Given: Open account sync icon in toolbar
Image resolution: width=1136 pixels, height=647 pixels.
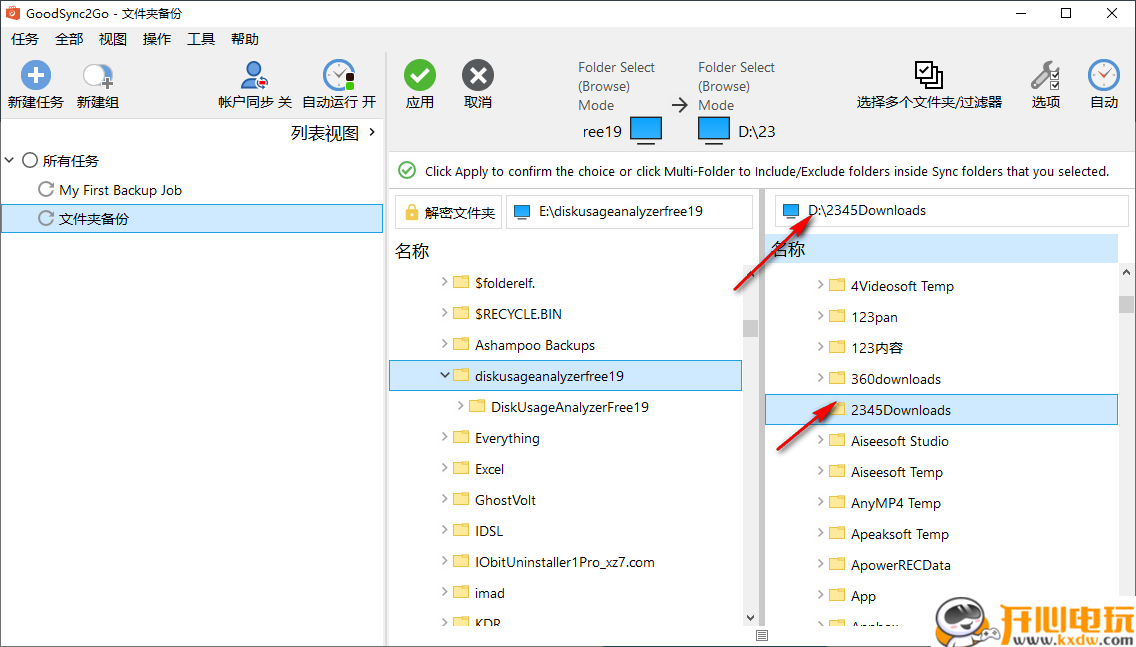Looking at the screenshot, I should pos(255,76).
